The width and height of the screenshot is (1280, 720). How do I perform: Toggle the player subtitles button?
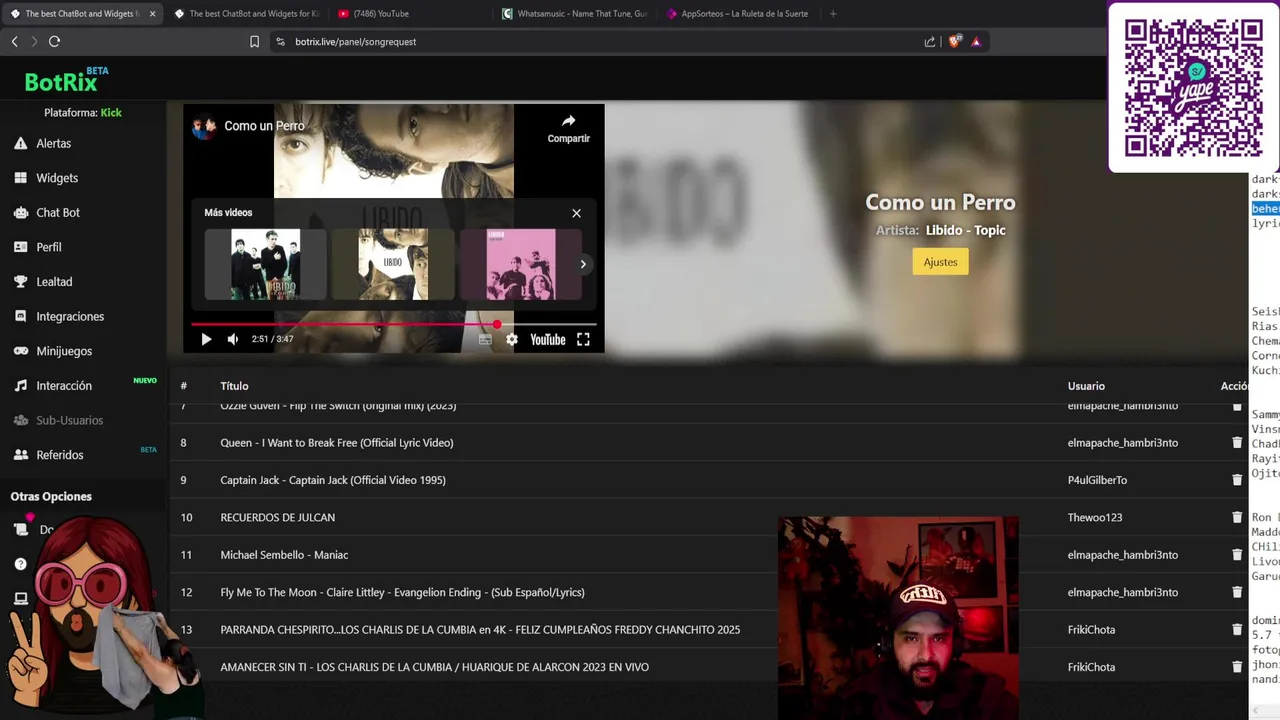pyautogui.click(x=485, y=339)
